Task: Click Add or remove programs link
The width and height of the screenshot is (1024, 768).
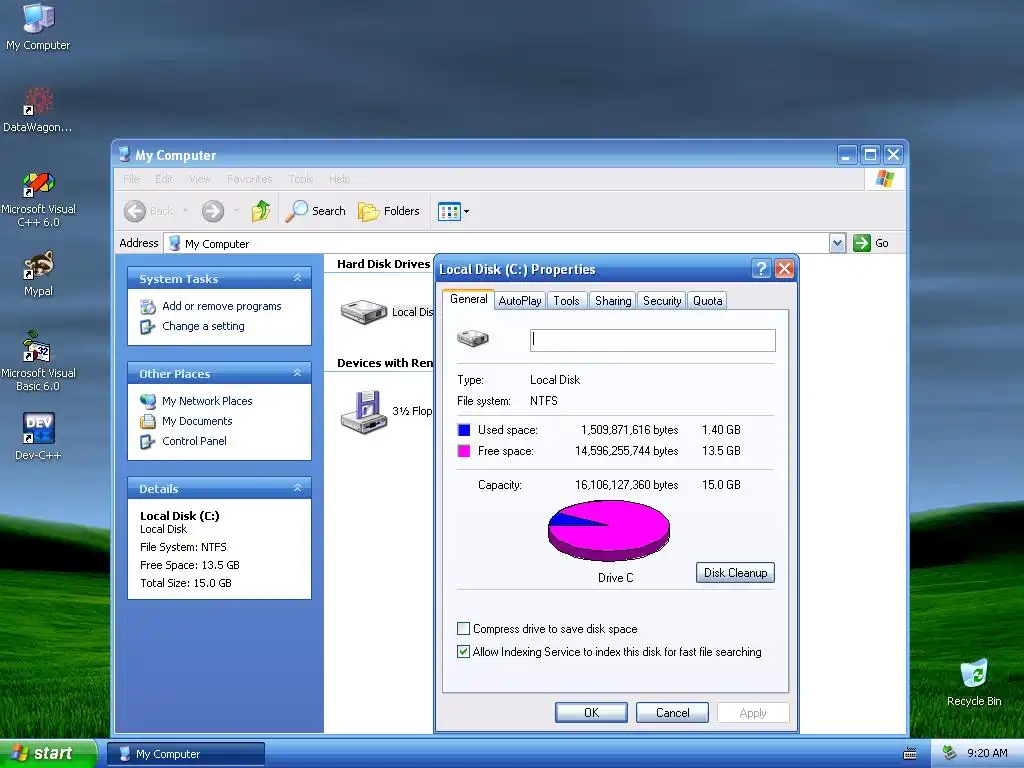Action: point(221,306)
